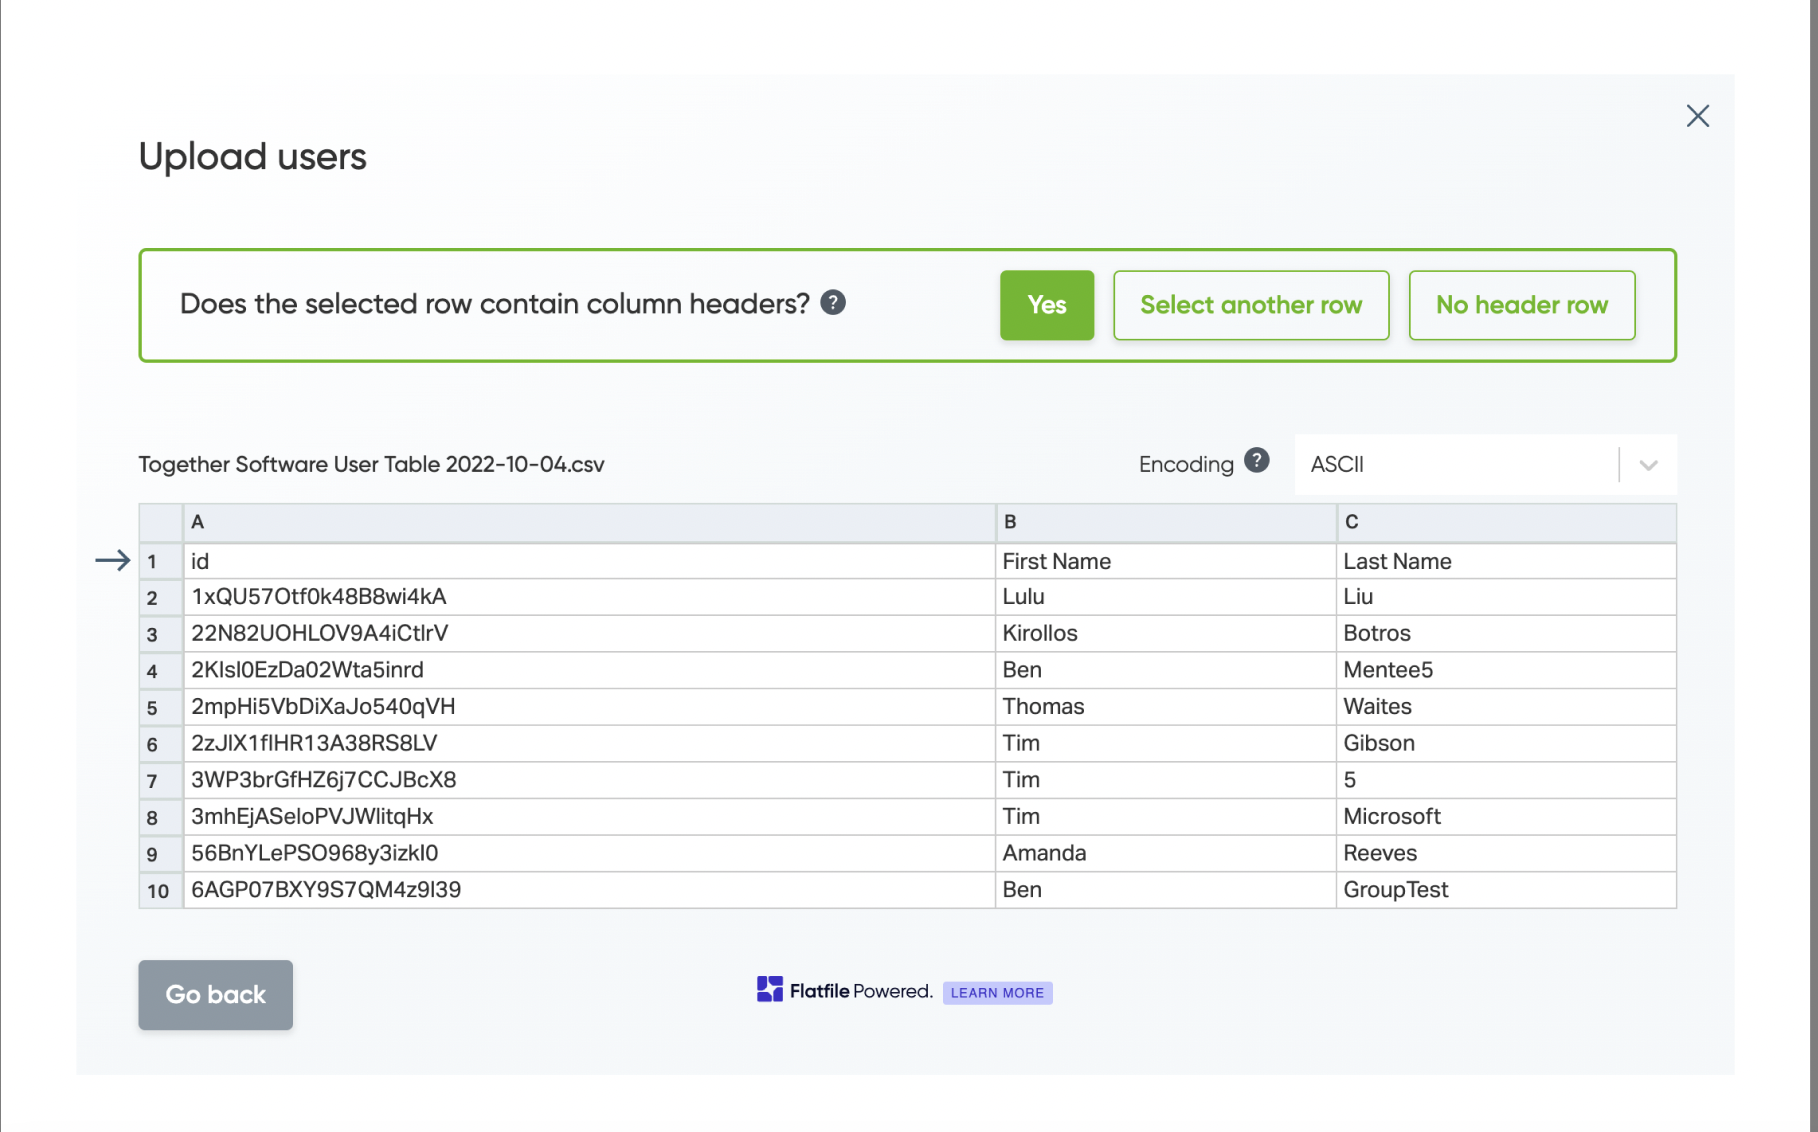
Task: Click cell '2mpHi5VbDiXaJo540qVH'
Action: point(589,707)
